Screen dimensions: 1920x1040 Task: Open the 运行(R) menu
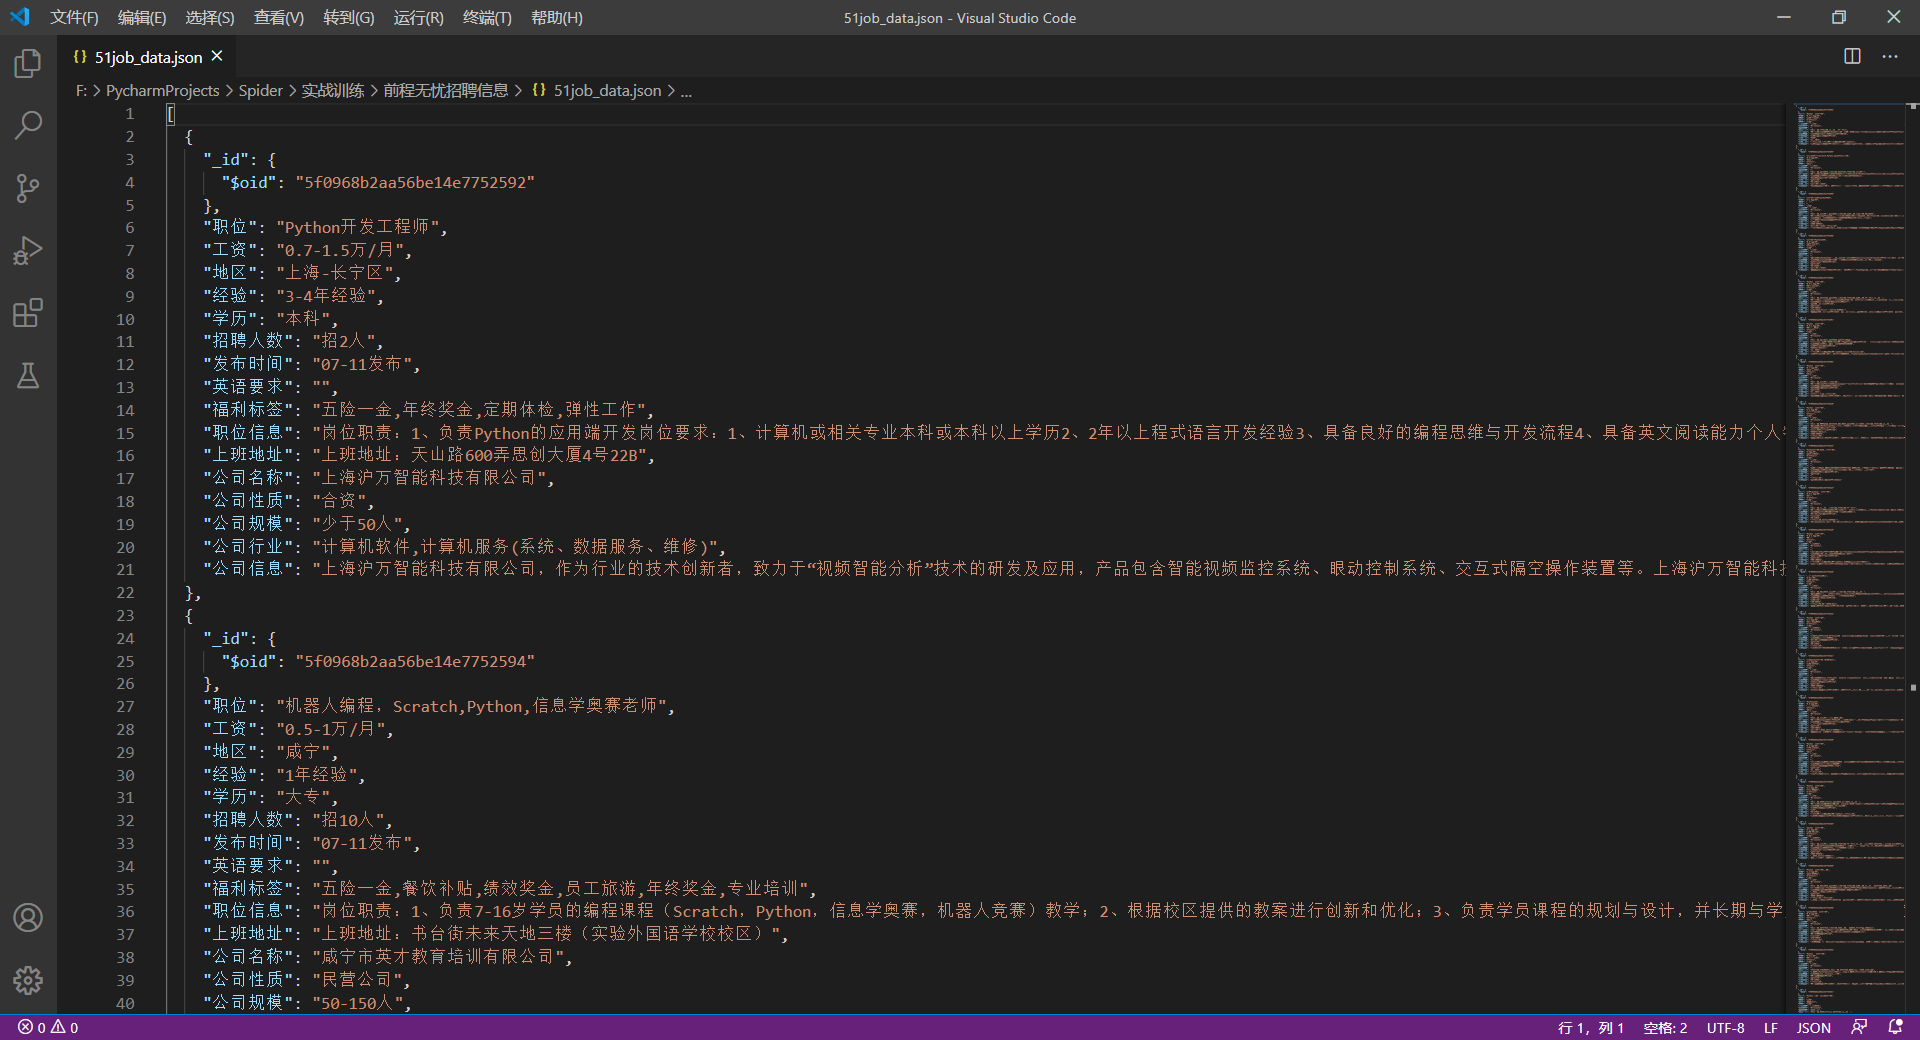point(419,18)
